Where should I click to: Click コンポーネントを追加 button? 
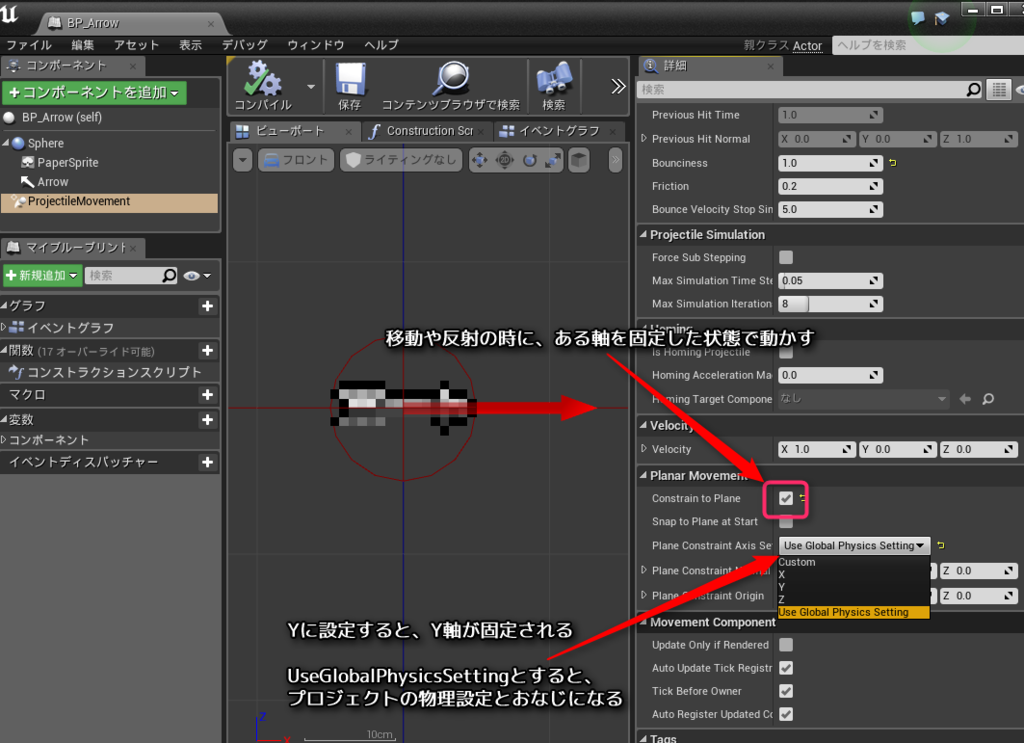click(95, 93)
